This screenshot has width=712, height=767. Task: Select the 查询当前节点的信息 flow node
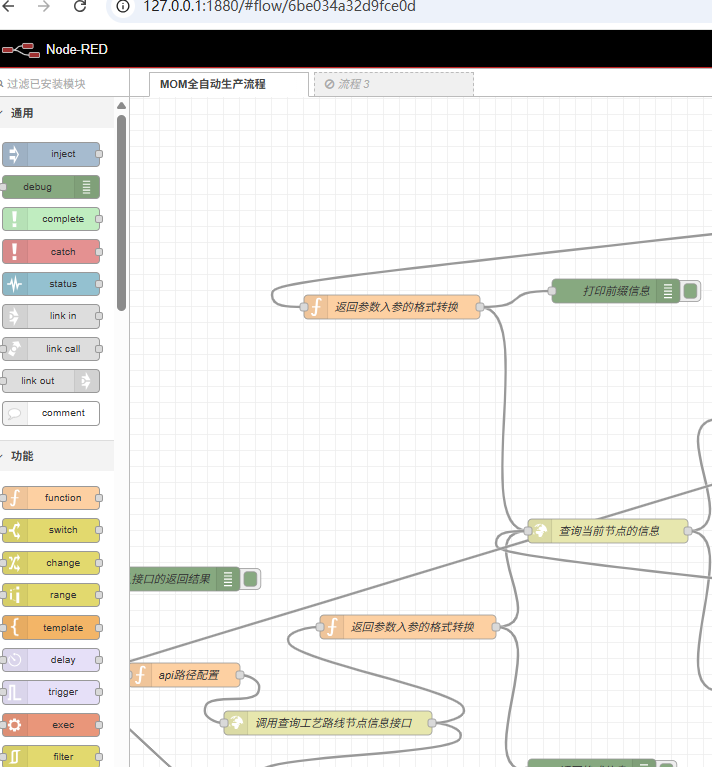tap(608, 531)
